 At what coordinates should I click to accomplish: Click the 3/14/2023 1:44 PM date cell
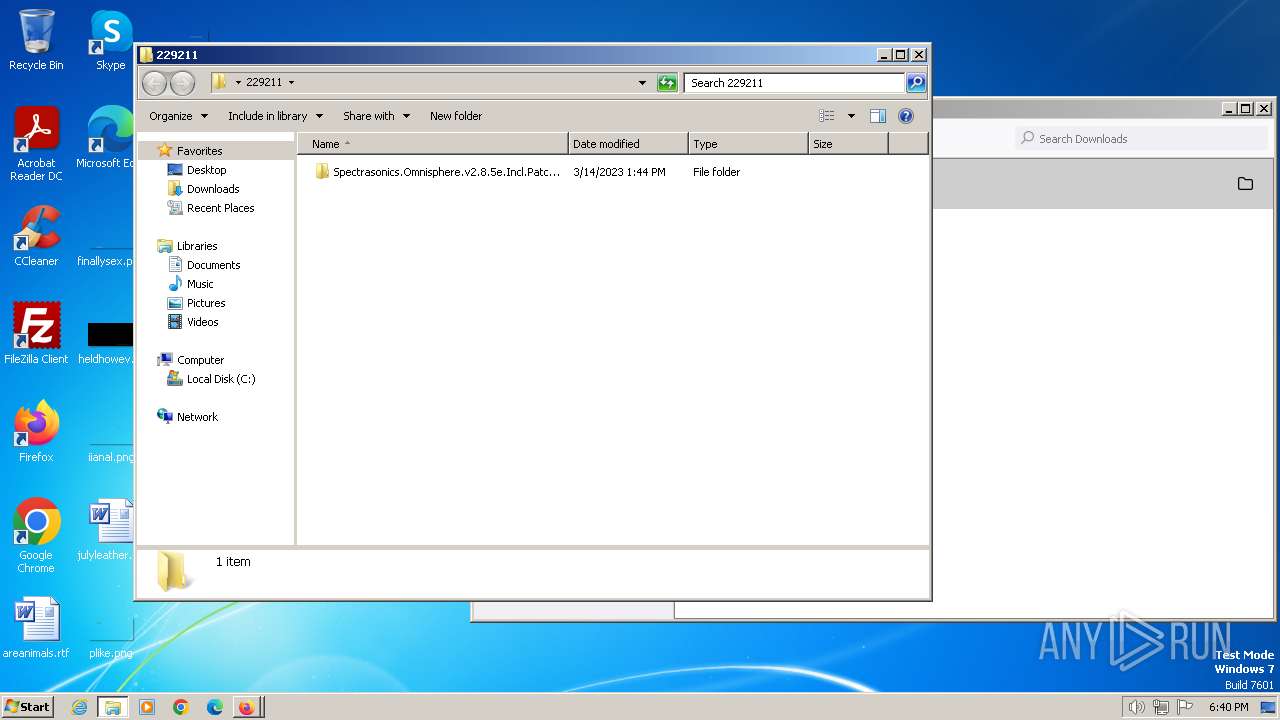click(619, 172)
